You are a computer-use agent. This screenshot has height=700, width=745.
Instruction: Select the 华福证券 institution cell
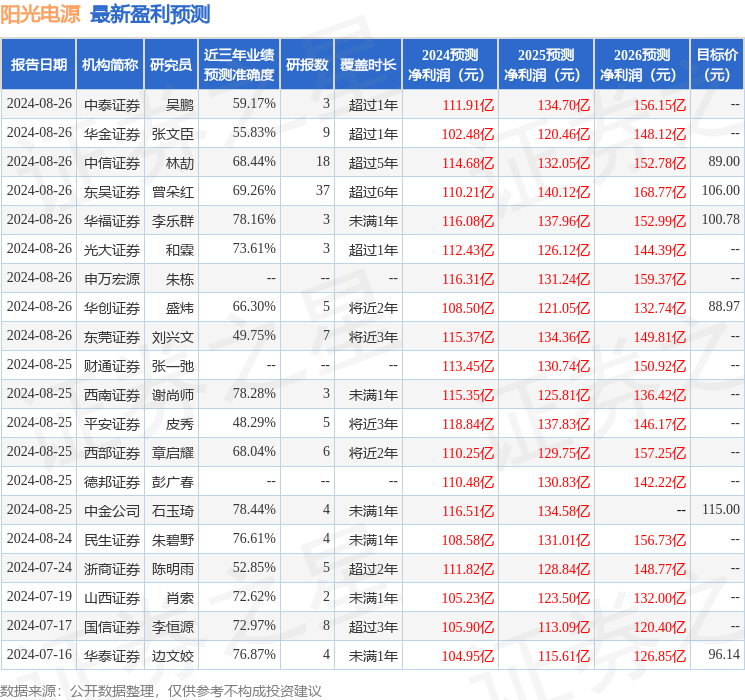coord(112,221)
